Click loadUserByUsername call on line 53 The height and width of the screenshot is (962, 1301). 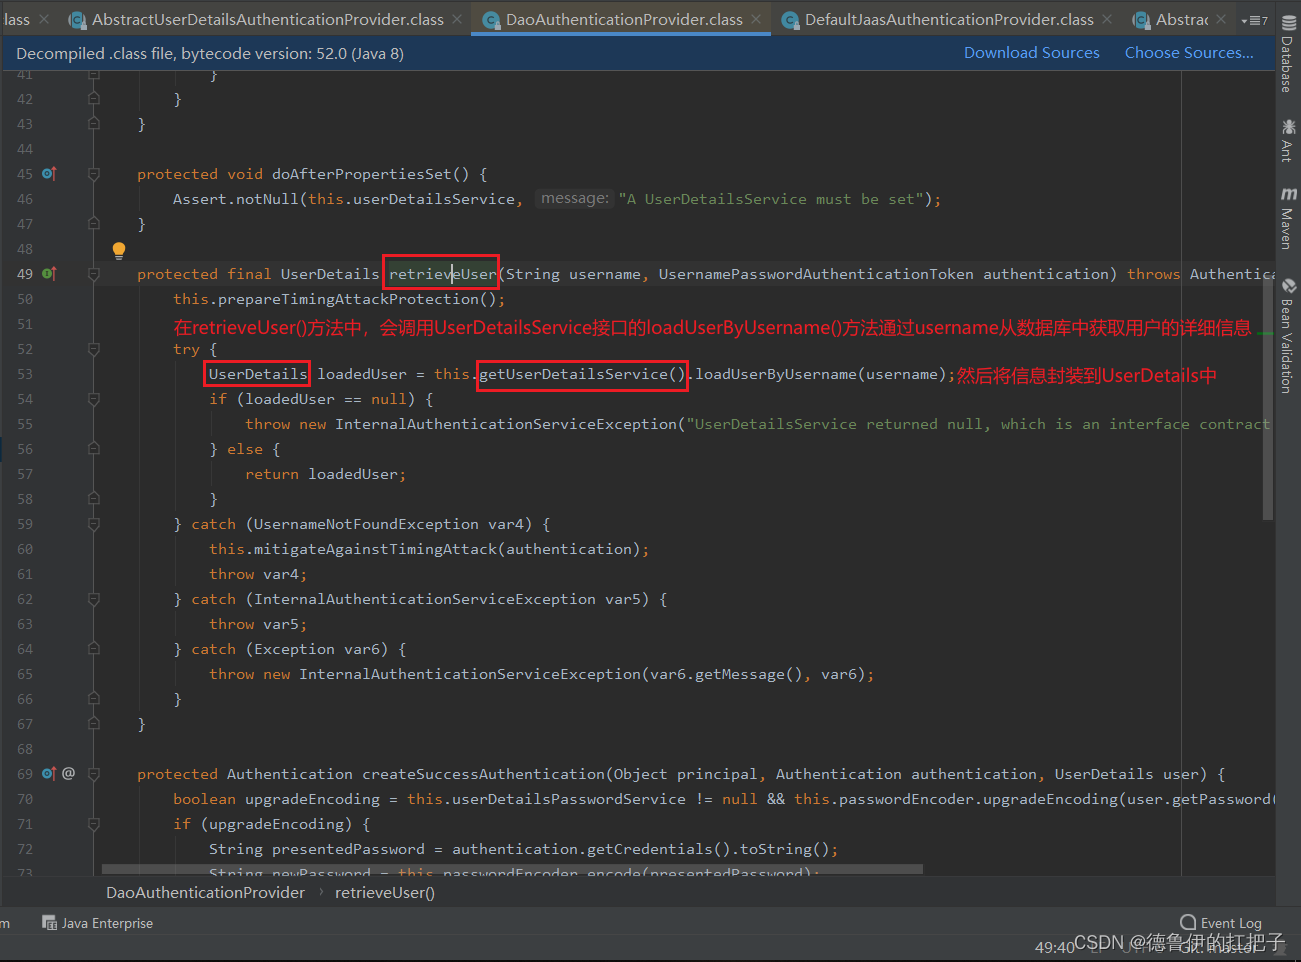(x=776, y=374)
